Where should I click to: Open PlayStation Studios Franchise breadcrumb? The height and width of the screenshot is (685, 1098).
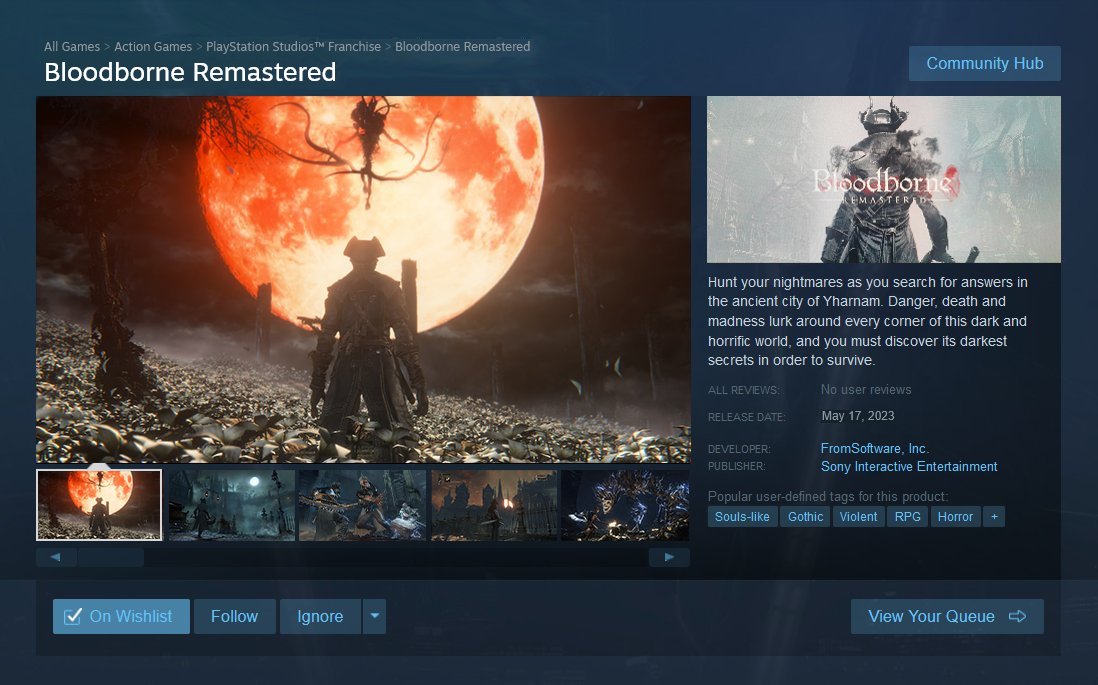pos(293,47)
